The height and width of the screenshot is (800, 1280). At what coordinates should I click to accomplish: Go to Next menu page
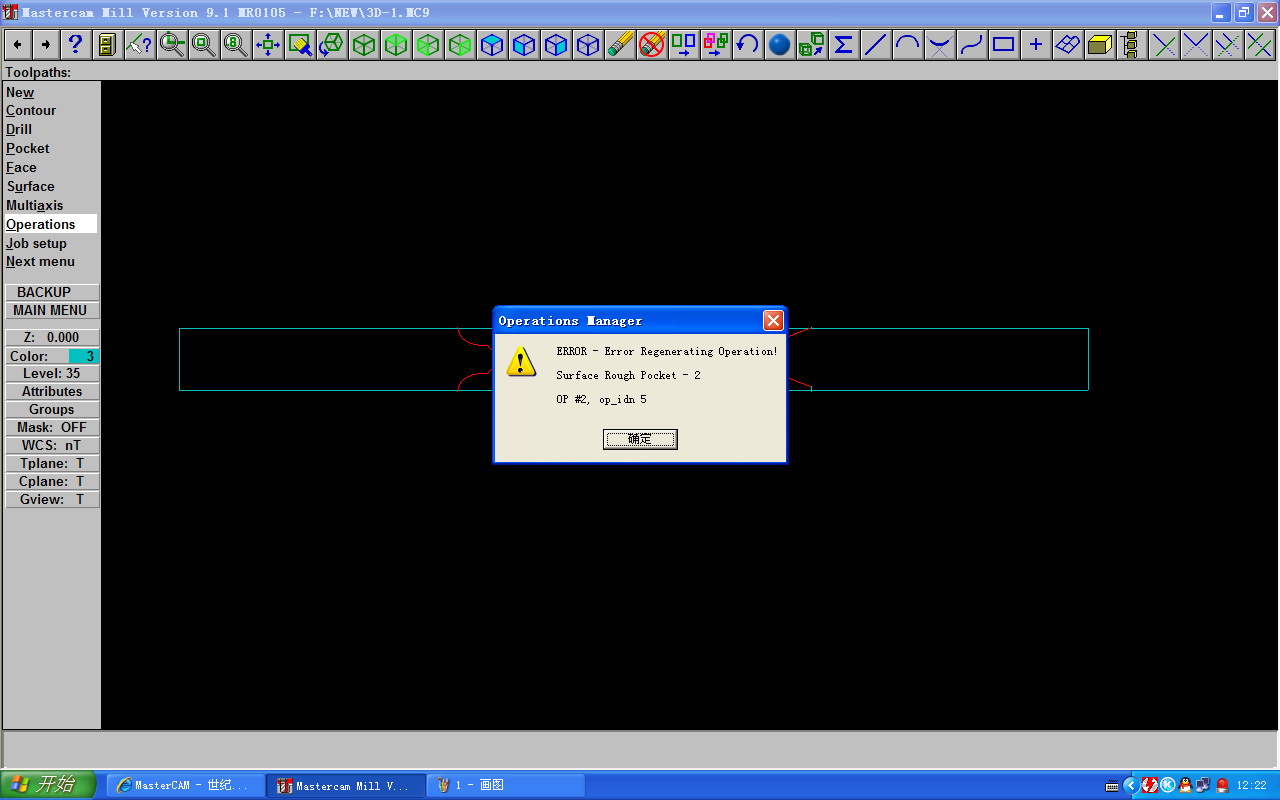pos(41,262)
